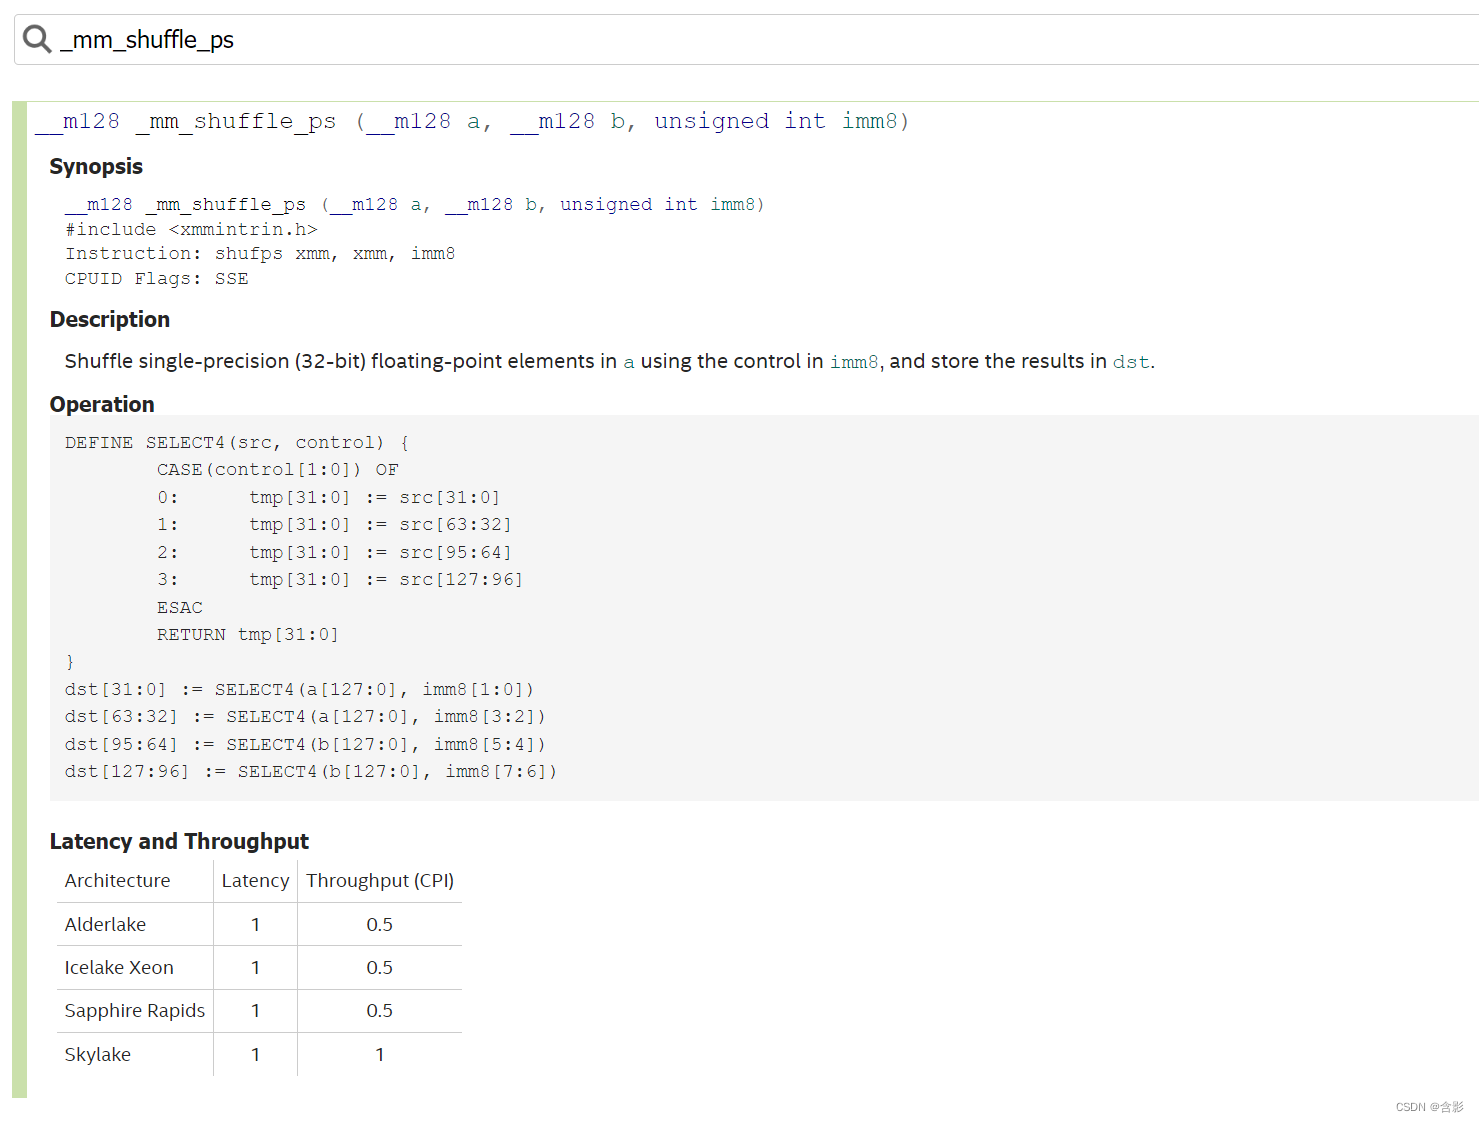Screen dimensions: 1479x1122
Task: Click the Throughput (CPI) column header
Action: pos(380,880)
